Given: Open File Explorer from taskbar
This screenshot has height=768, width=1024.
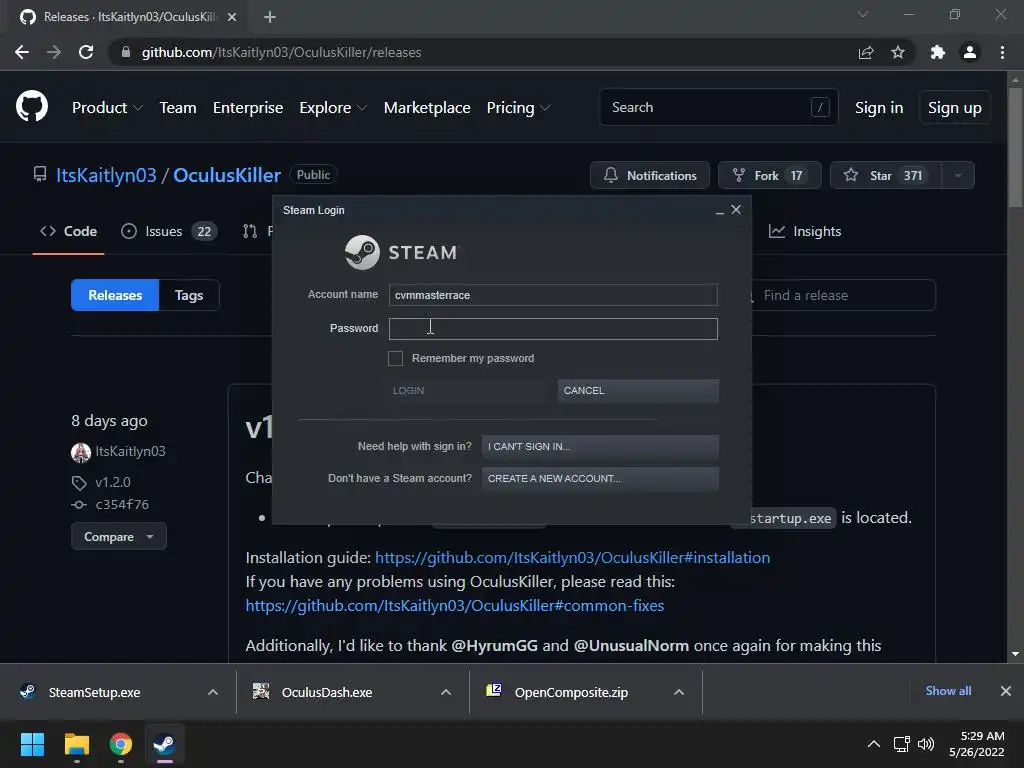Looking at the screenshot, I should coord(76,744).
